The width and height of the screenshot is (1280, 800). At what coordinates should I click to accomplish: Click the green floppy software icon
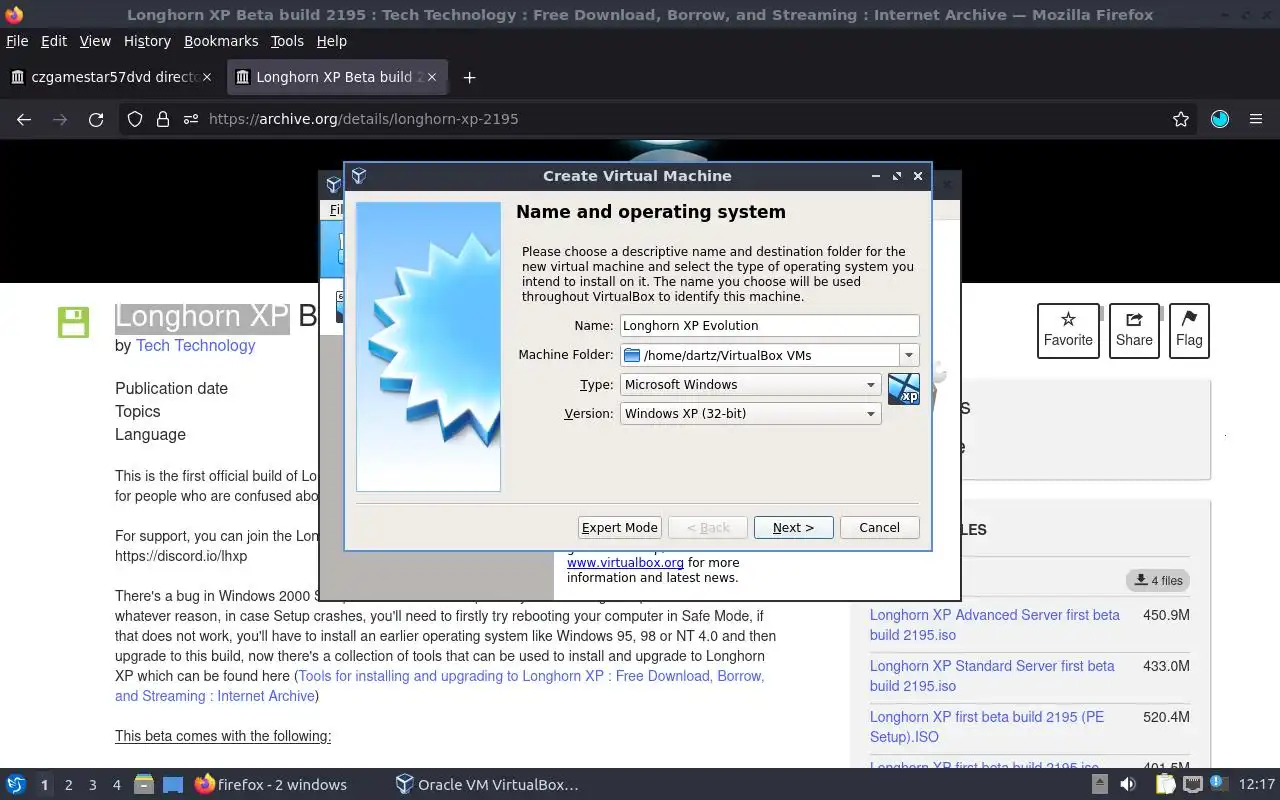[73, 322]
